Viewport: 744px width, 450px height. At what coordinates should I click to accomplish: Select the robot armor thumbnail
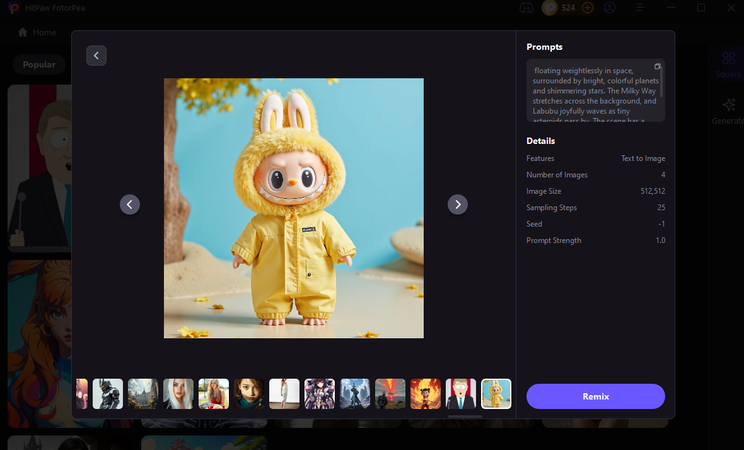(x=108, y=394)
